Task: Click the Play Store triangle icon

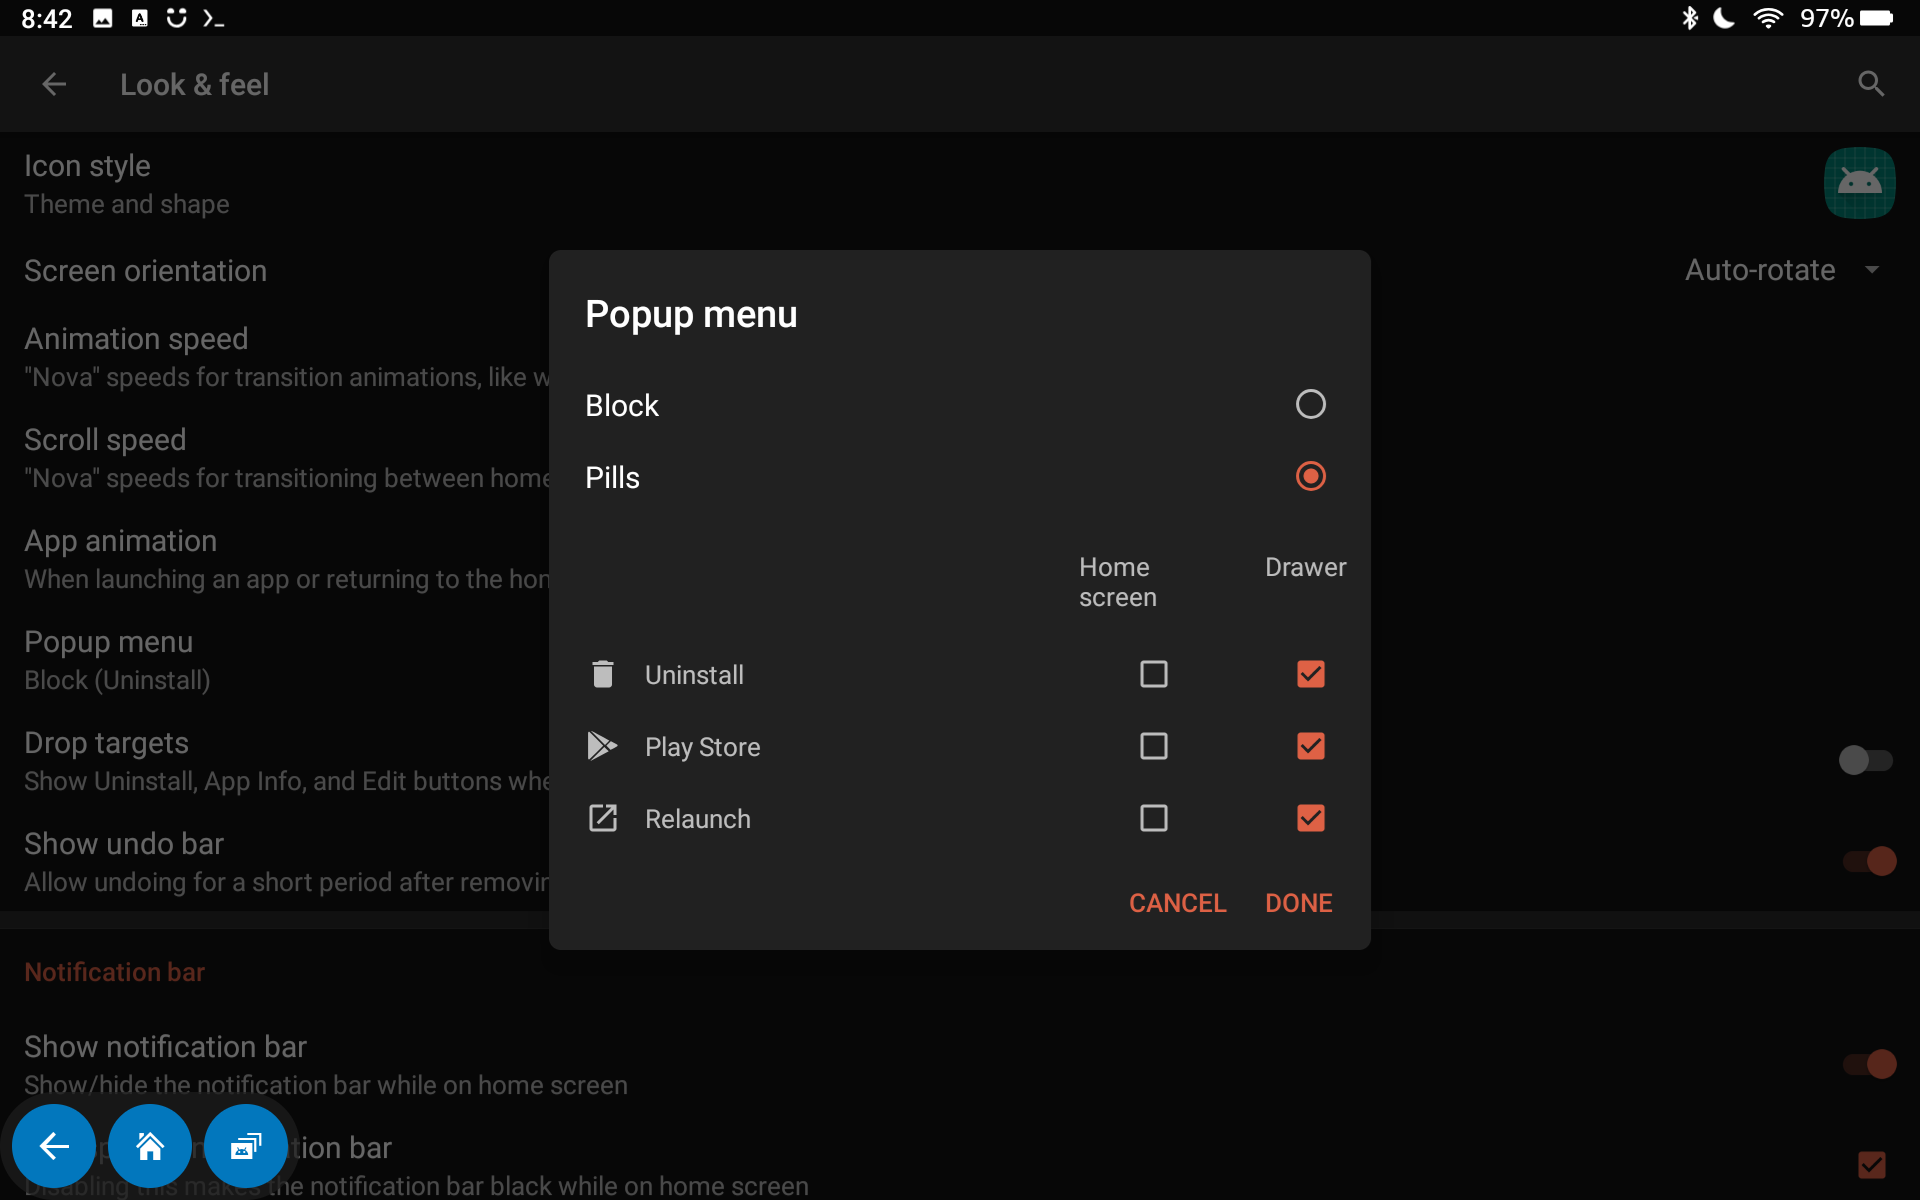Action: [x=602, y=746]
